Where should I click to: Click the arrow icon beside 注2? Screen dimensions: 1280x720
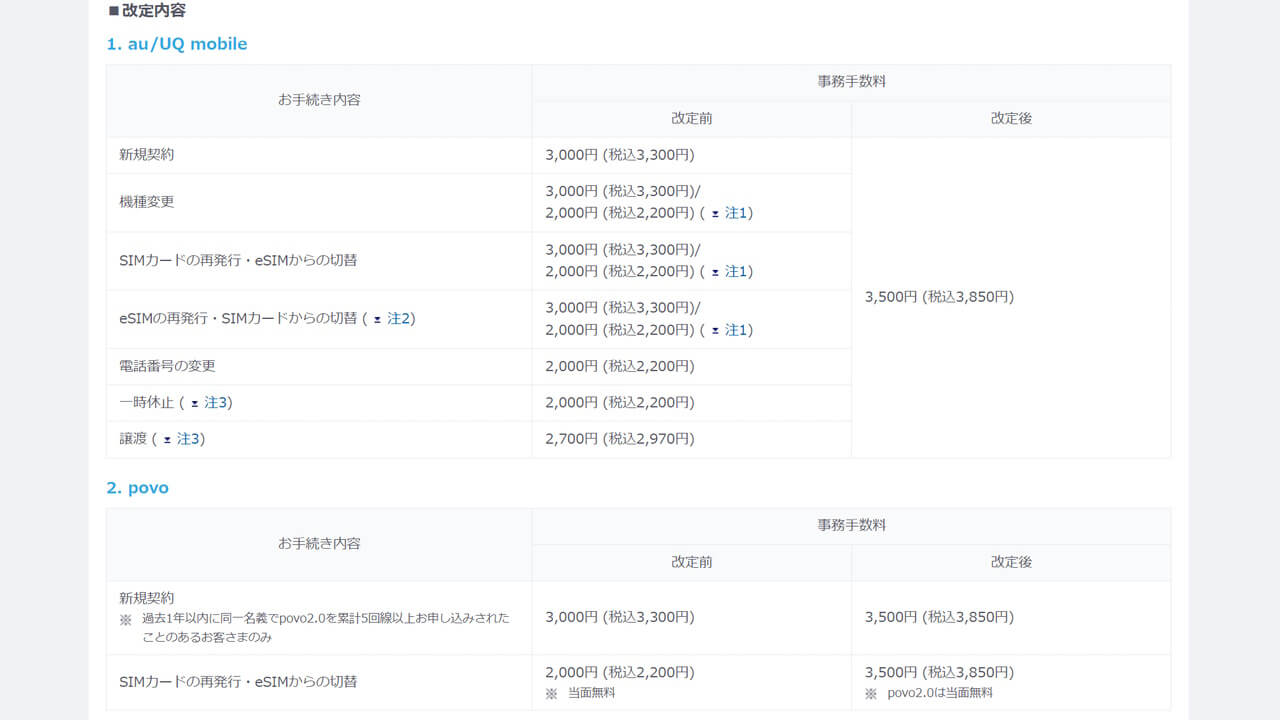pyautogui.click(x=377, y=319)
